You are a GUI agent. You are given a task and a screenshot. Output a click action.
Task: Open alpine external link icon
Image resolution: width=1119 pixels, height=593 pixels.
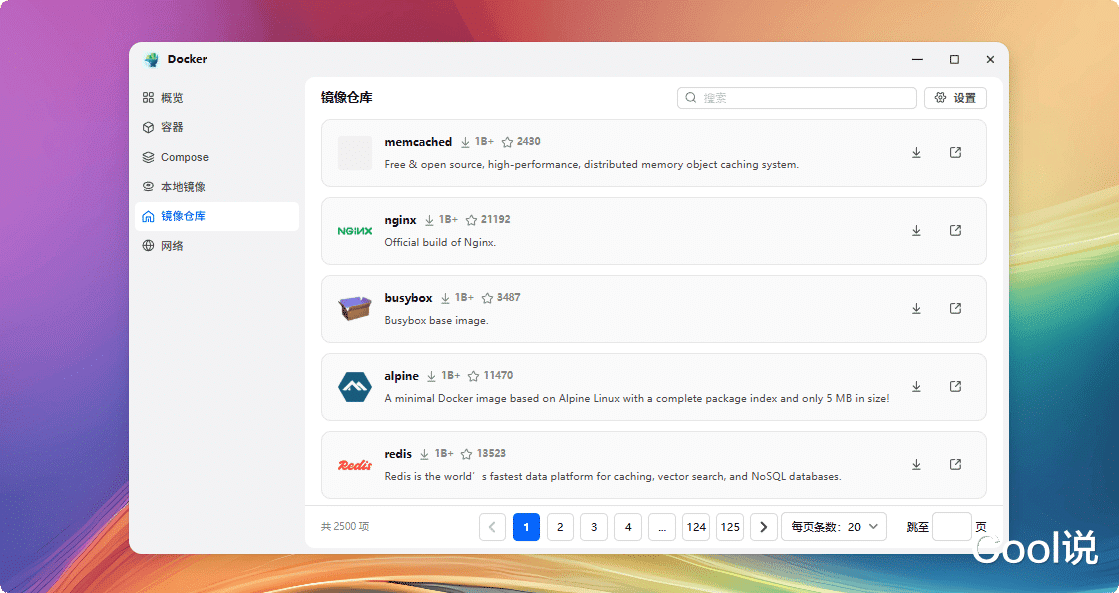coord(956,387)
